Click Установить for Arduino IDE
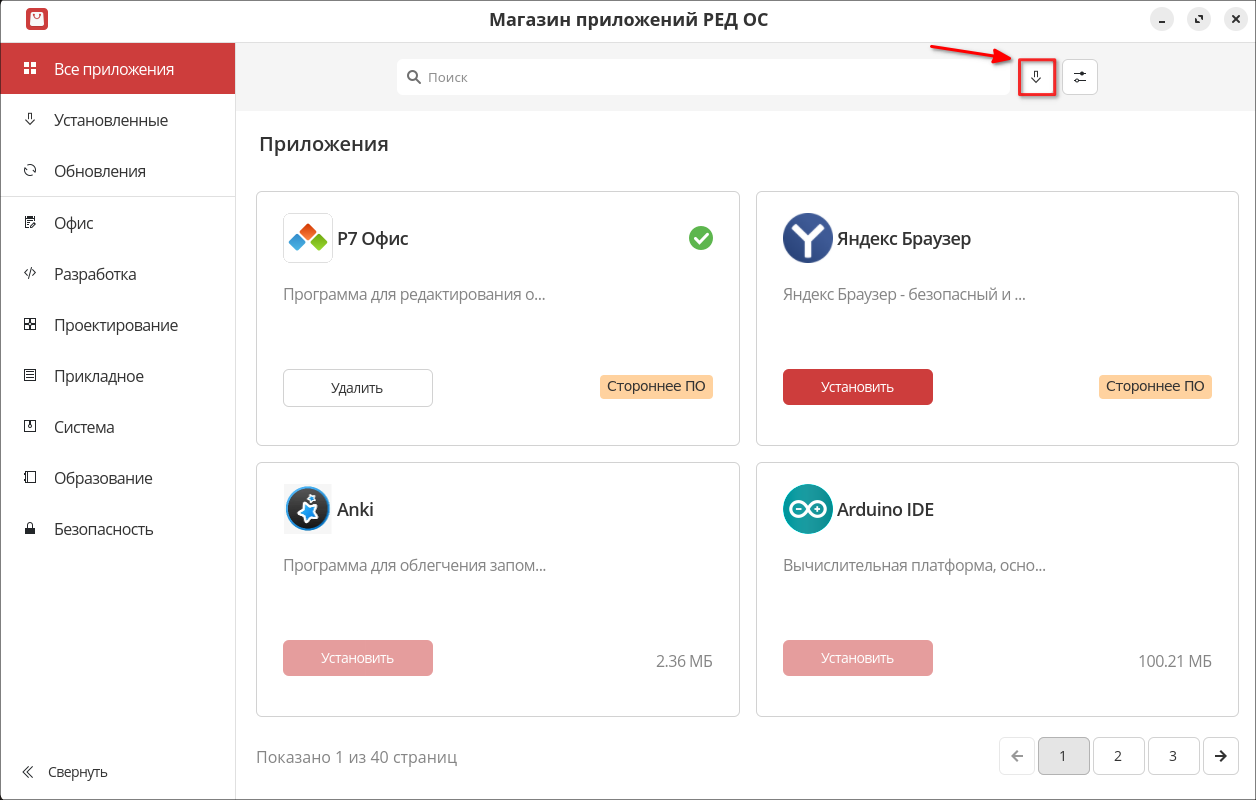The width and height of the screenshot is (1256, 800). 857,658
